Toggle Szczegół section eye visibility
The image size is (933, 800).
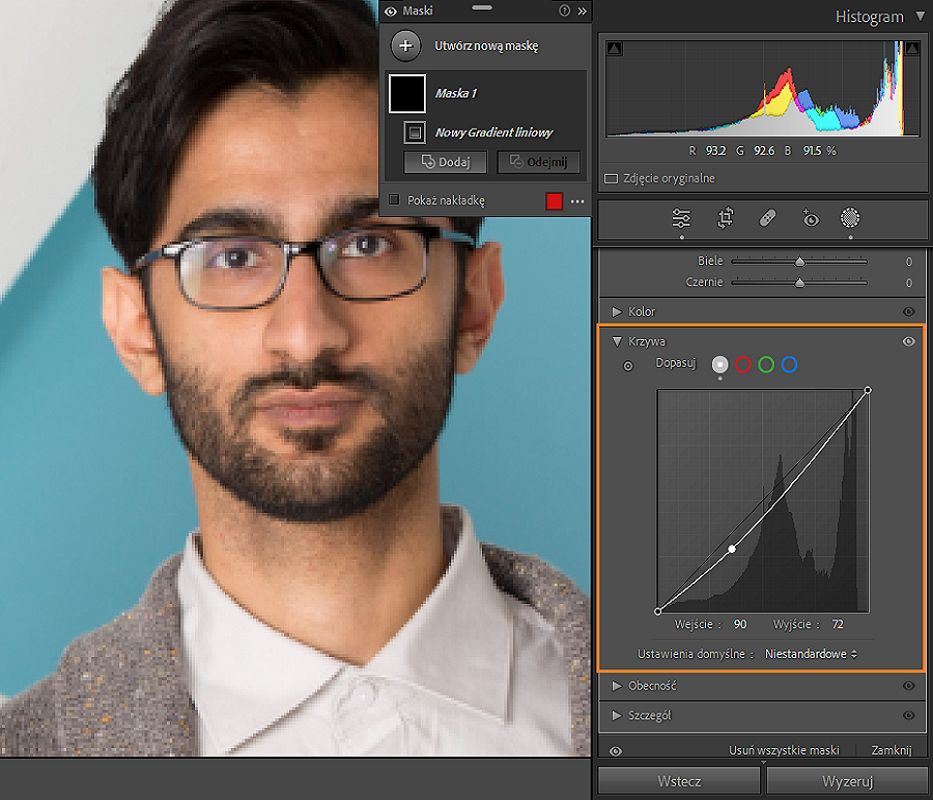(x=909, y=715)
